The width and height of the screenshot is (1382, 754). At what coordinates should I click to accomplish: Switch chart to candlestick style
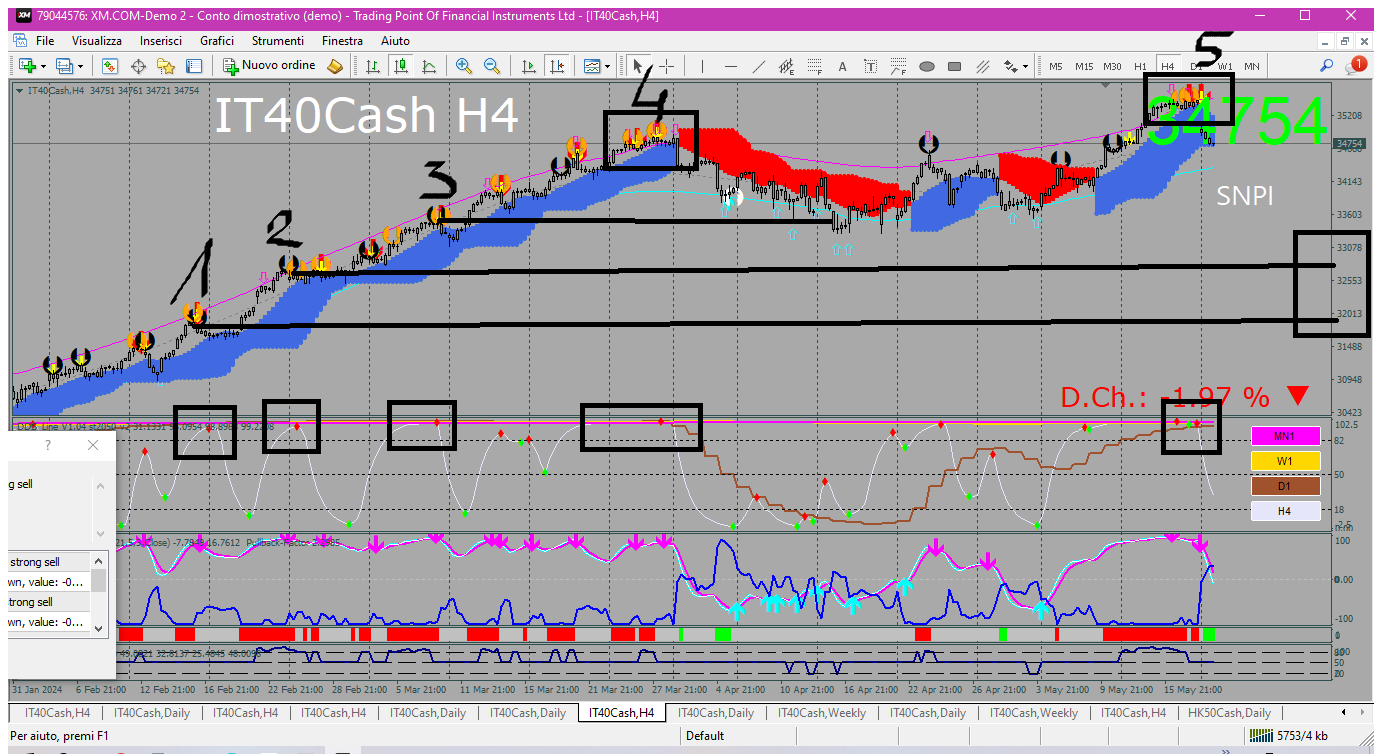pyautogui.click(x=401, y=66)
